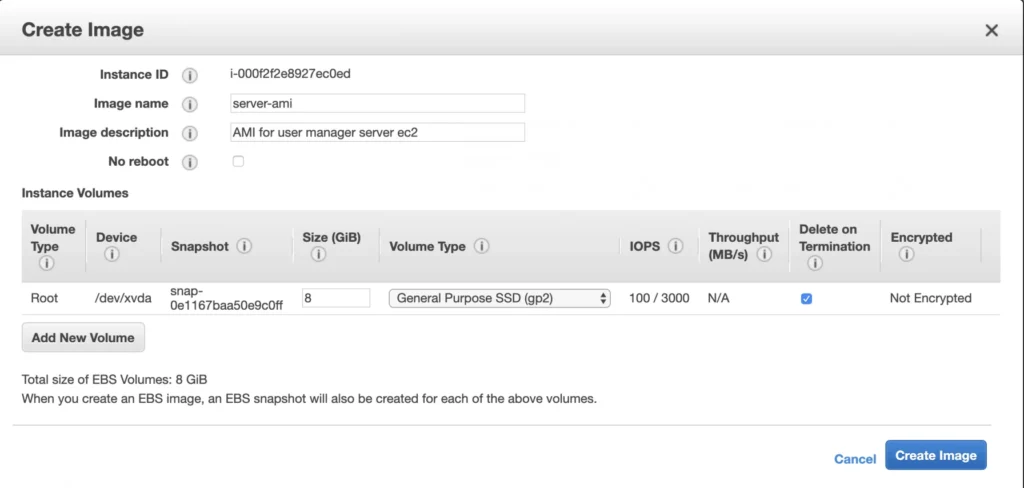Click the info icon next to Volume Type dropdown header
Screen dimensions: 1024x488
[482, 246]
